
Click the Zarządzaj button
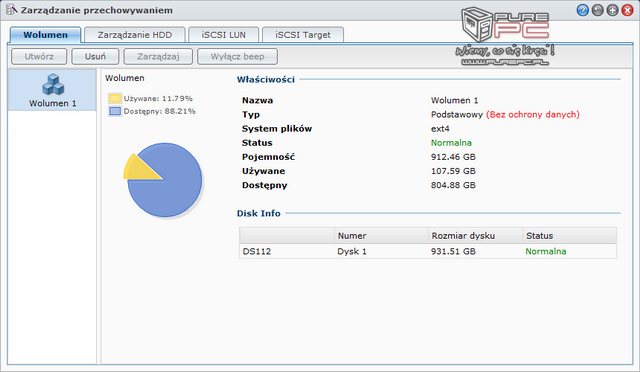click(x=158, y=56)
